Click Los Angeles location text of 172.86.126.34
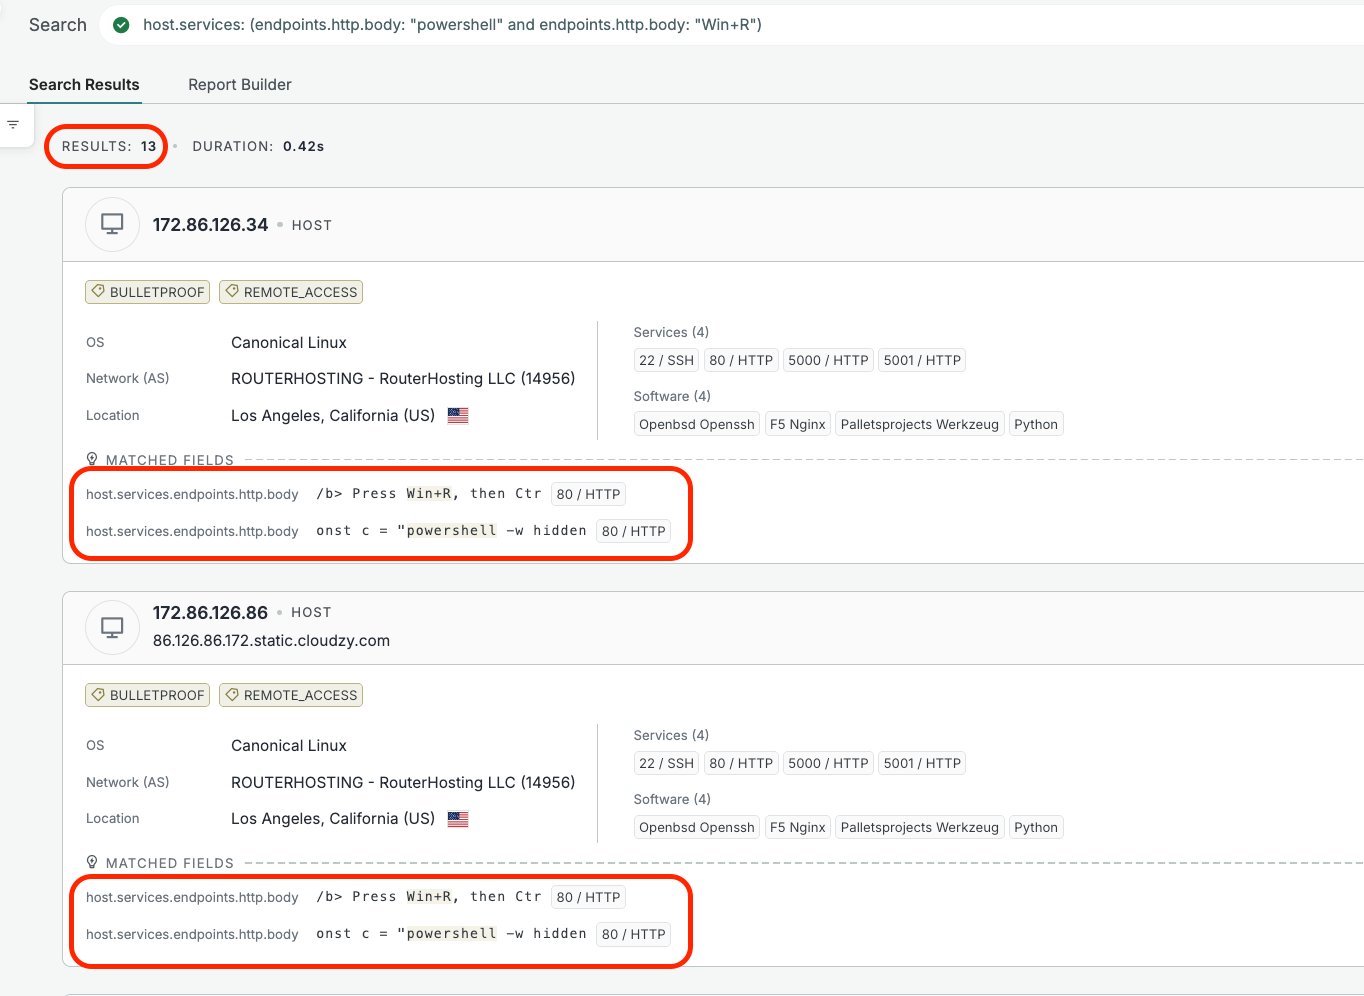Screen dimensions: 1364x996 333,415
